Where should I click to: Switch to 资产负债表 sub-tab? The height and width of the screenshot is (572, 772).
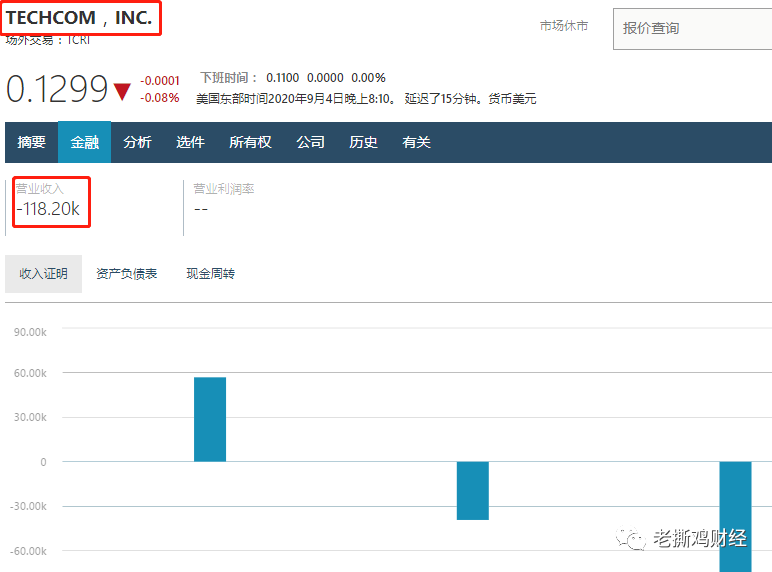pyautogui.click(x=127, y=274)
